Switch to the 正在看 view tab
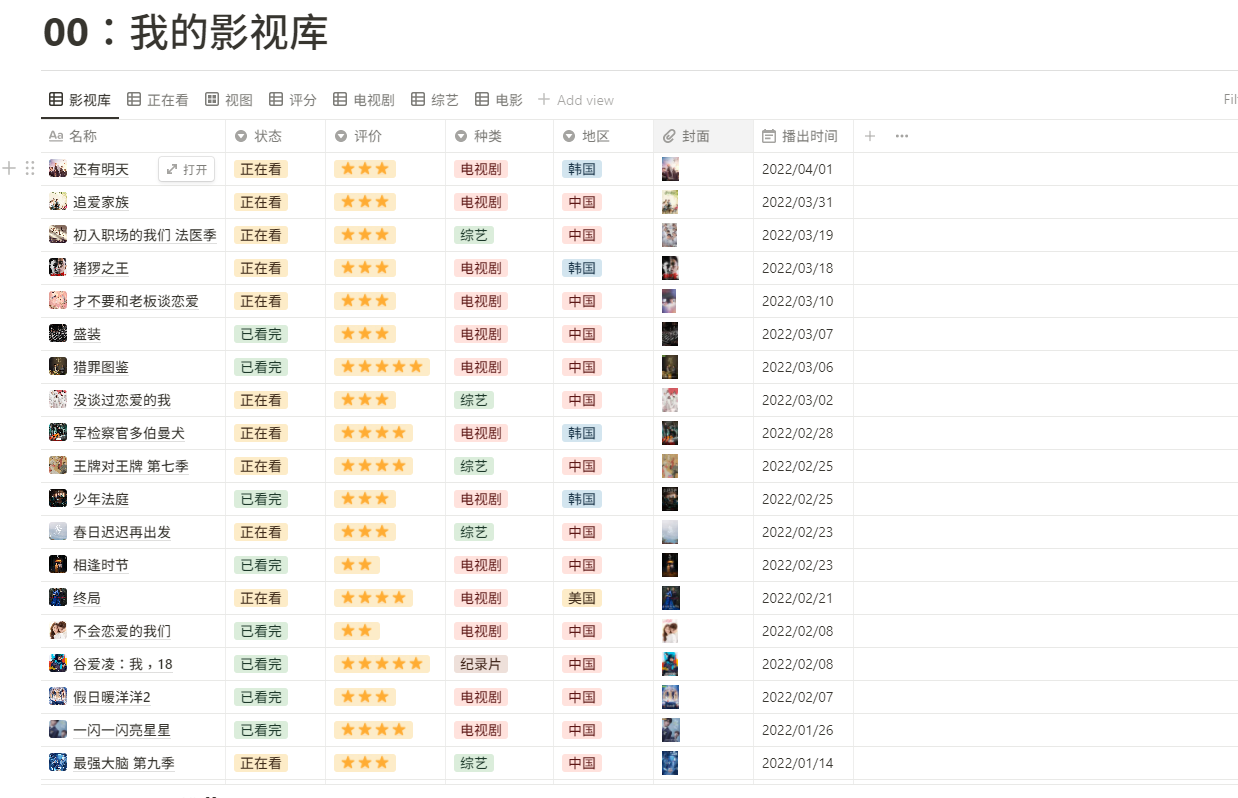This screenshot has width=1238, height=798. (158, 100)
